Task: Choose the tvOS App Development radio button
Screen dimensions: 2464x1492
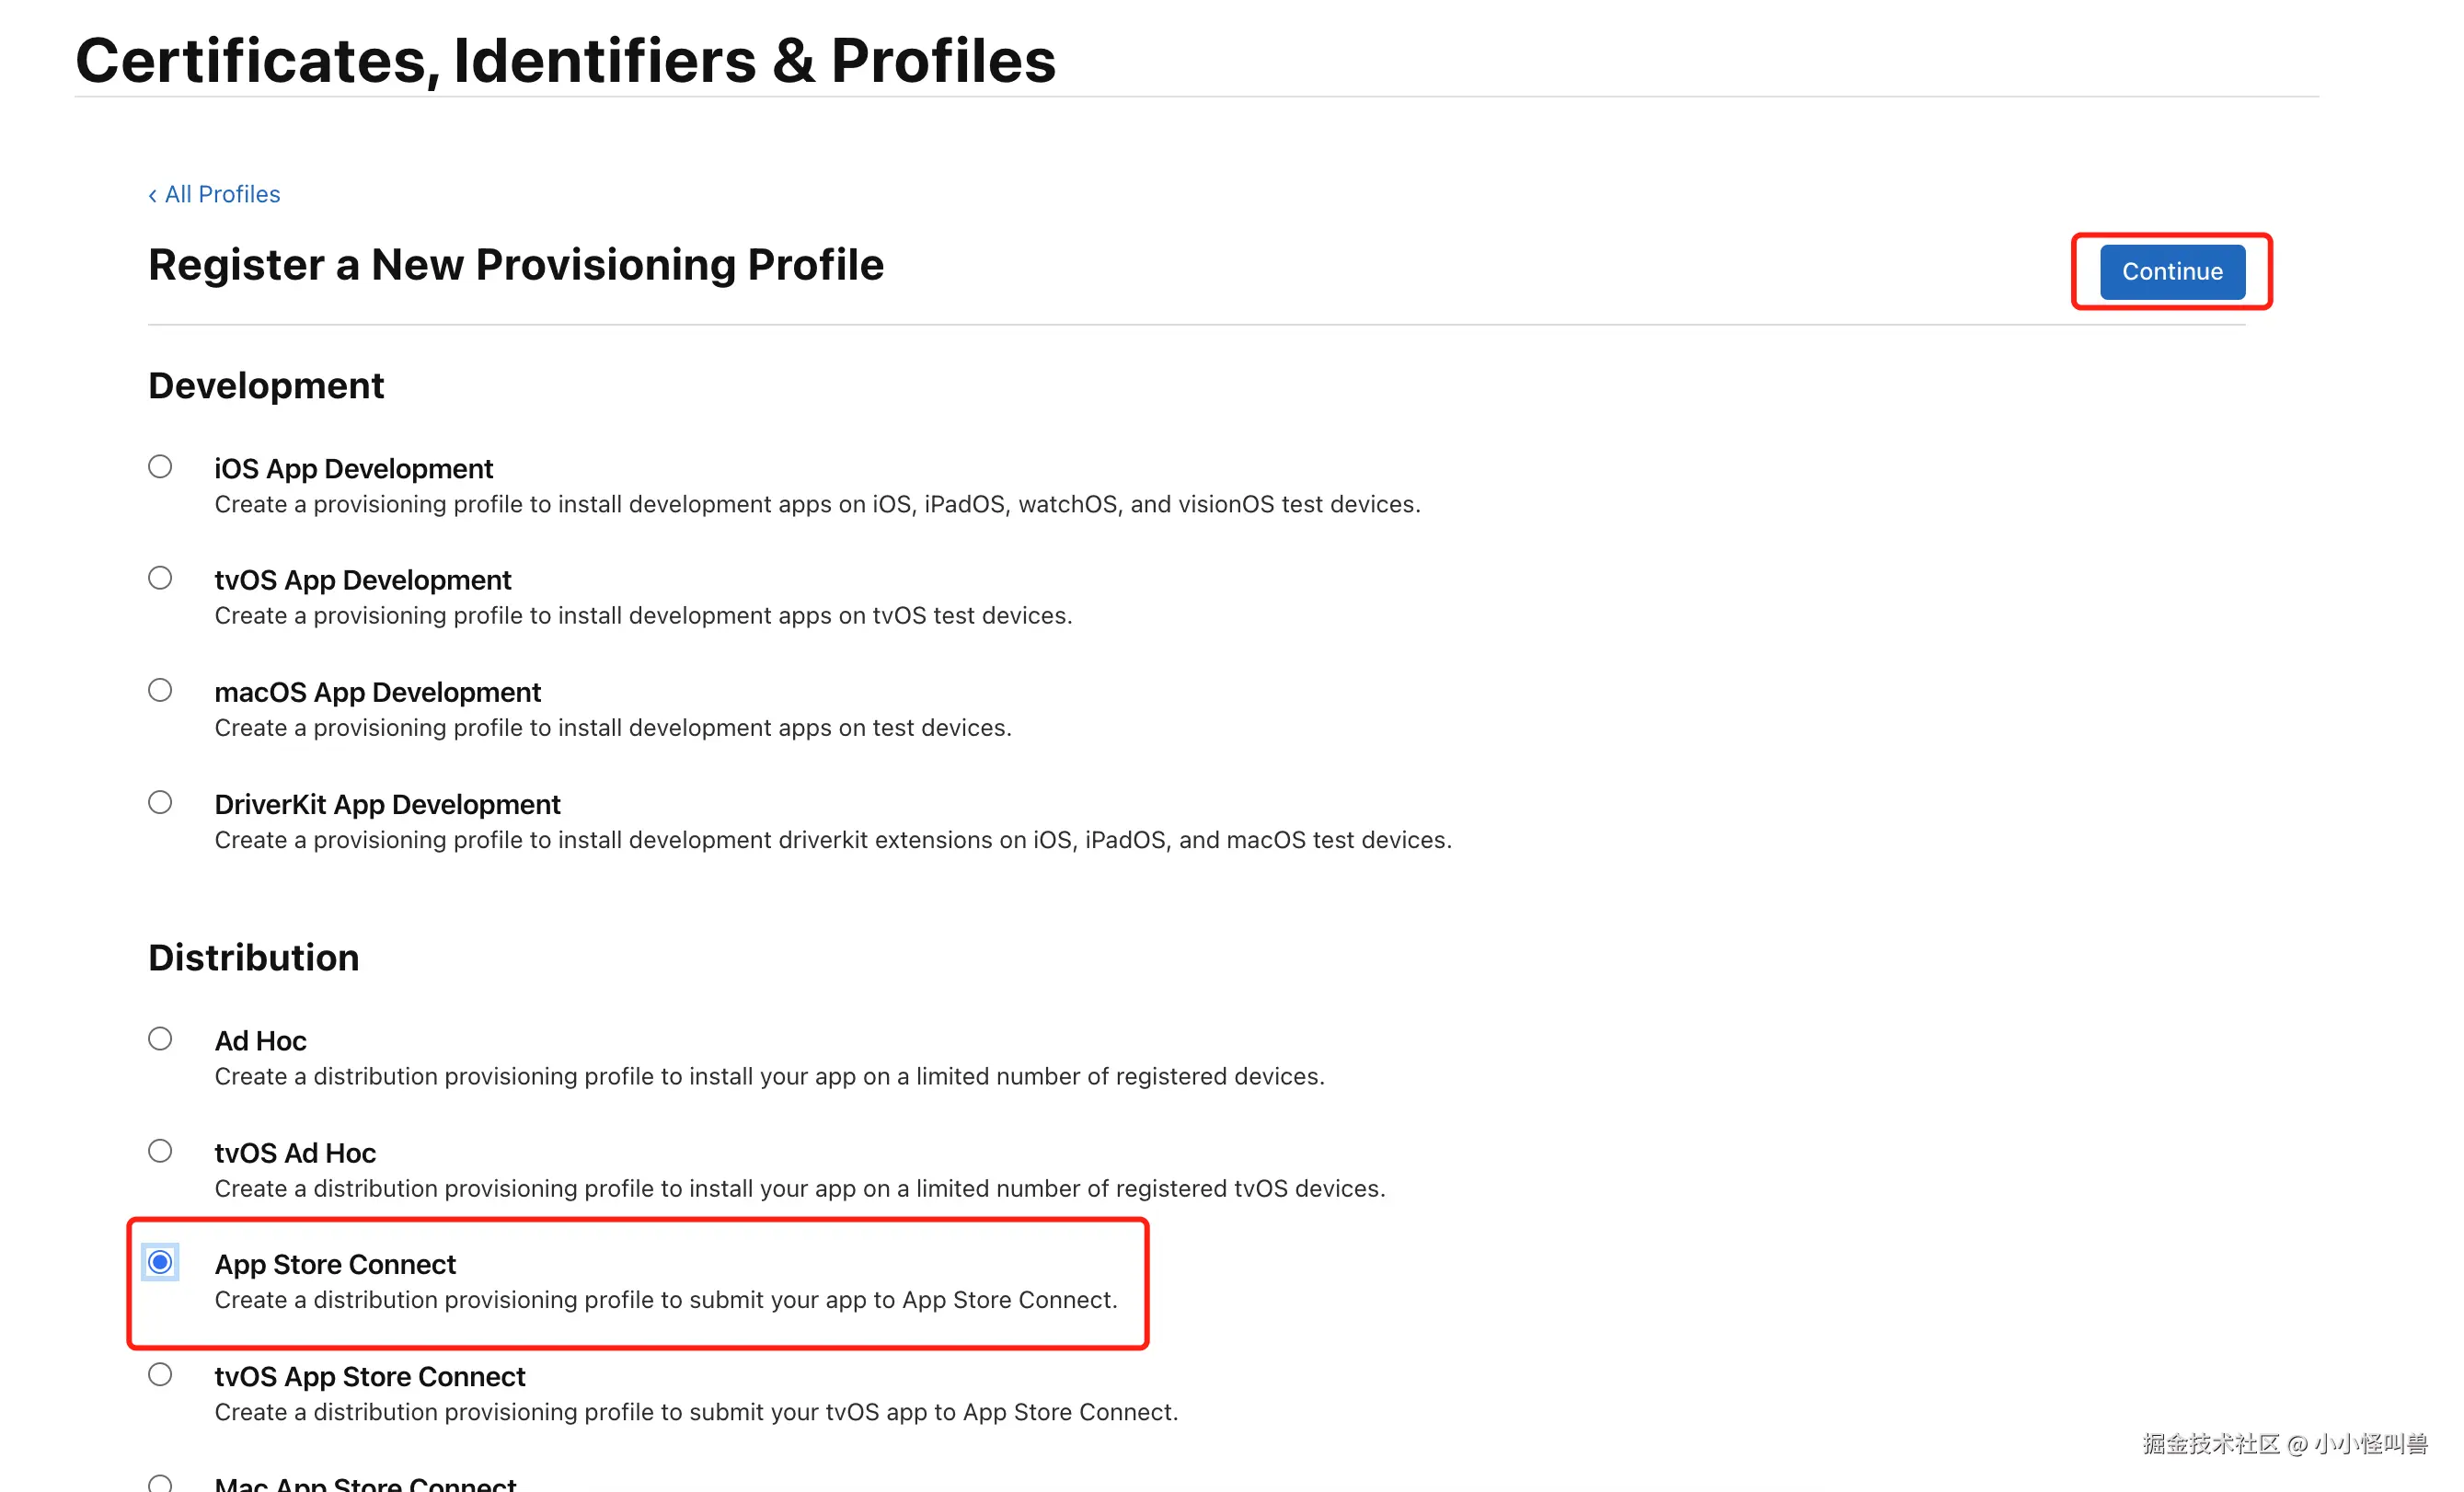Action: tap(160, 578)
